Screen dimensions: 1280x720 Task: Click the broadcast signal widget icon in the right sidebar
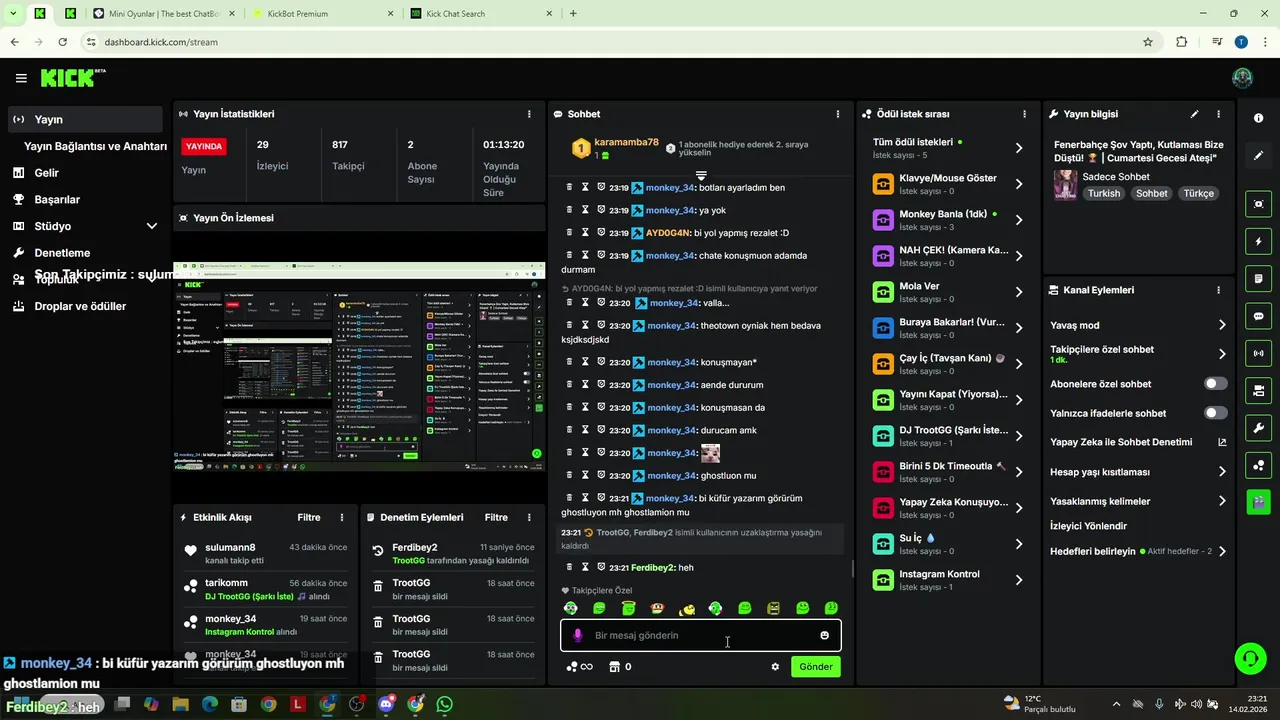pyautogui.click(x=1258, y=353)
